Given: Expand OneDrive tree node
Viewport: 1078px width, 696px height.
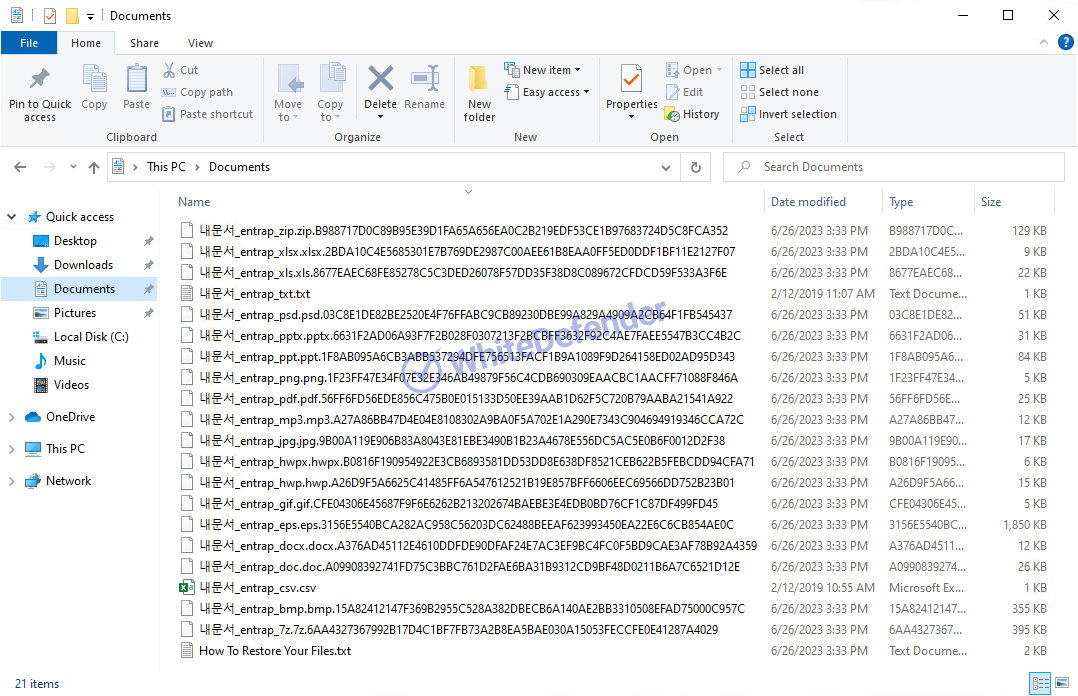Looking at the screenshot, I should (11, 417).
